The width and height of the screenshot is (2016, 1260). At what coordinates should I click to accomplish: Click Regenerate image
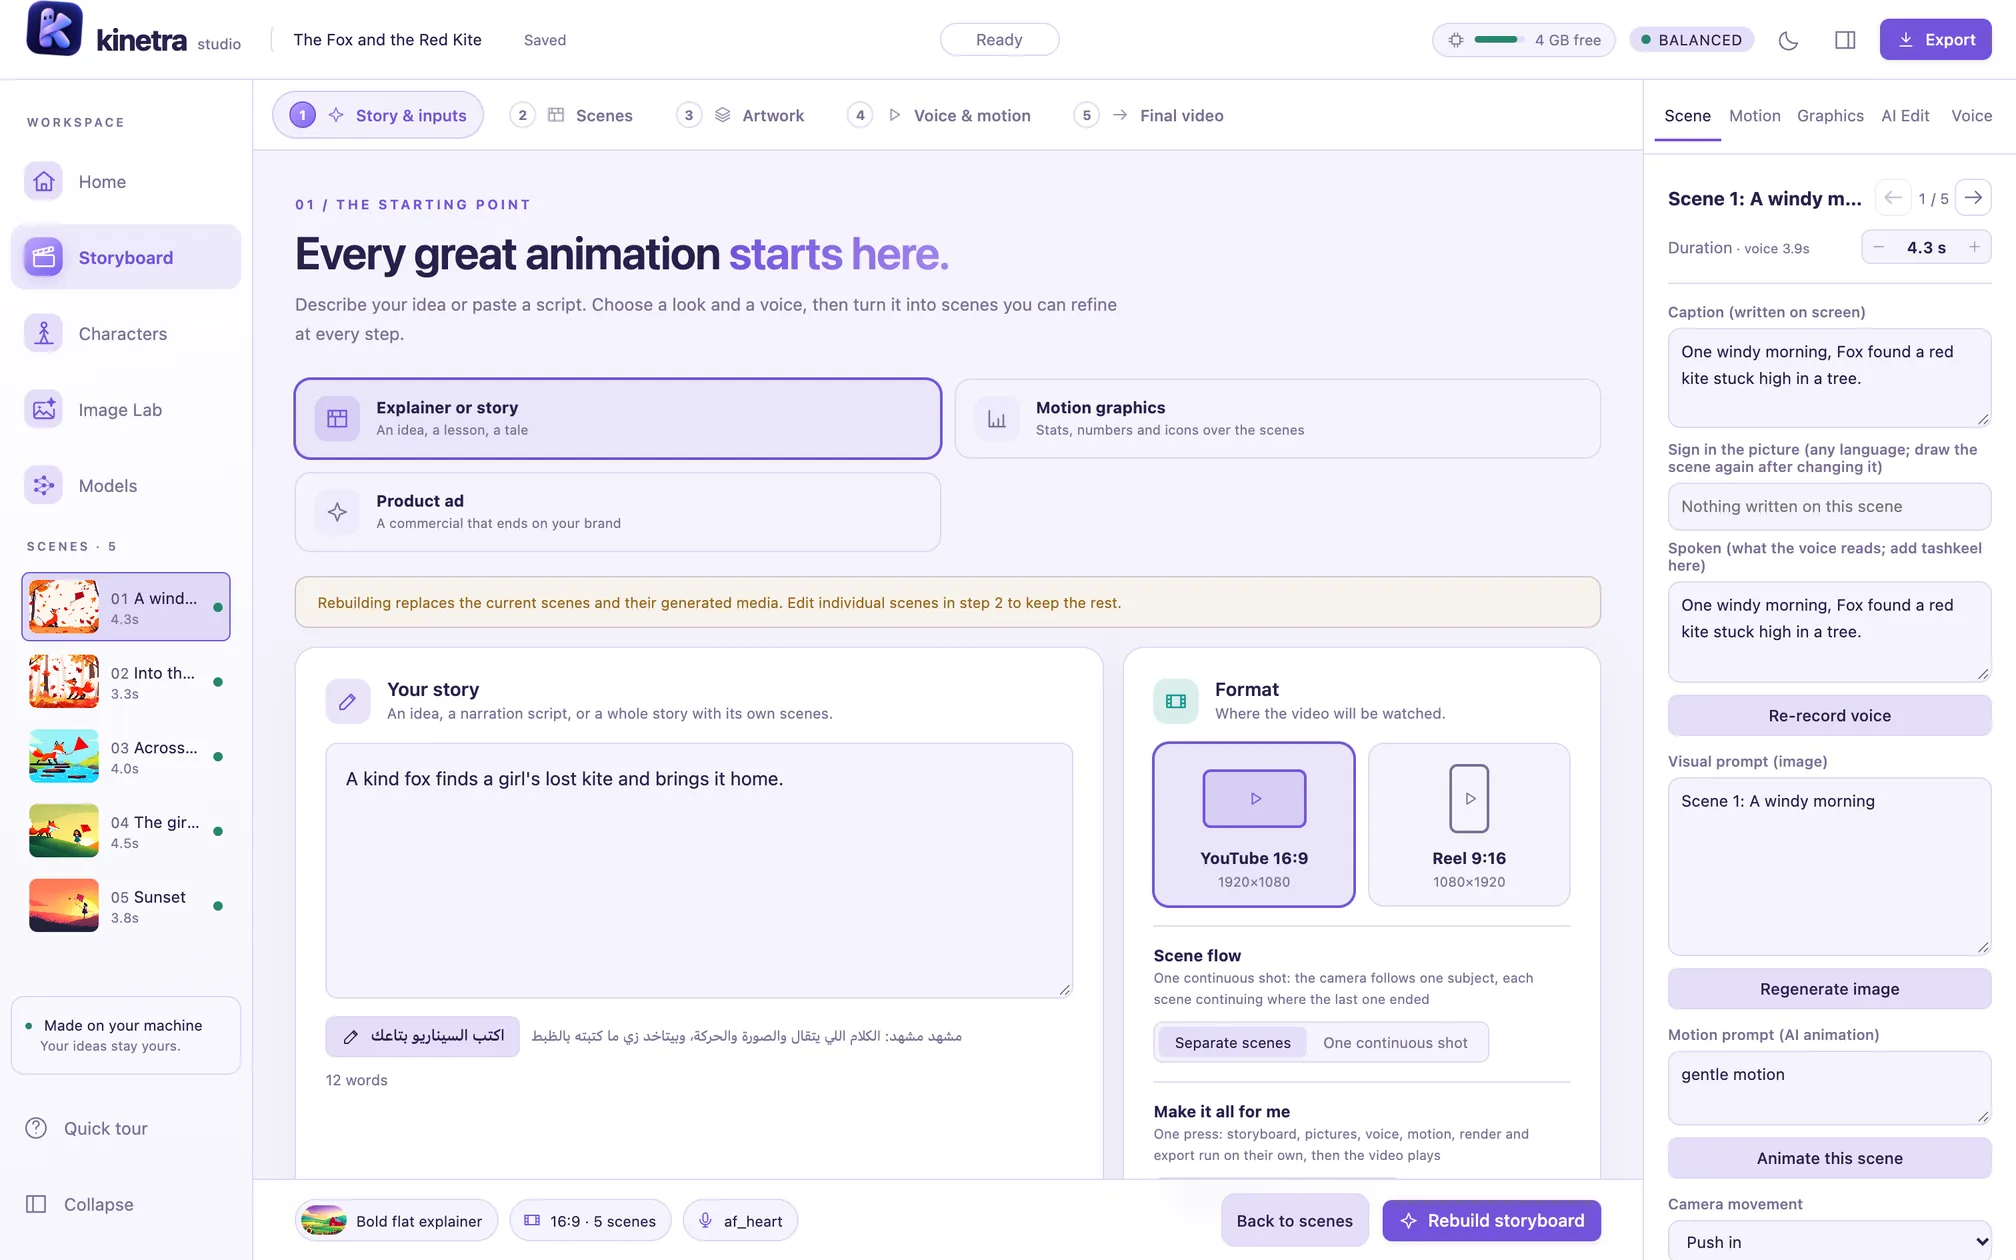[x=1829, y=988]
